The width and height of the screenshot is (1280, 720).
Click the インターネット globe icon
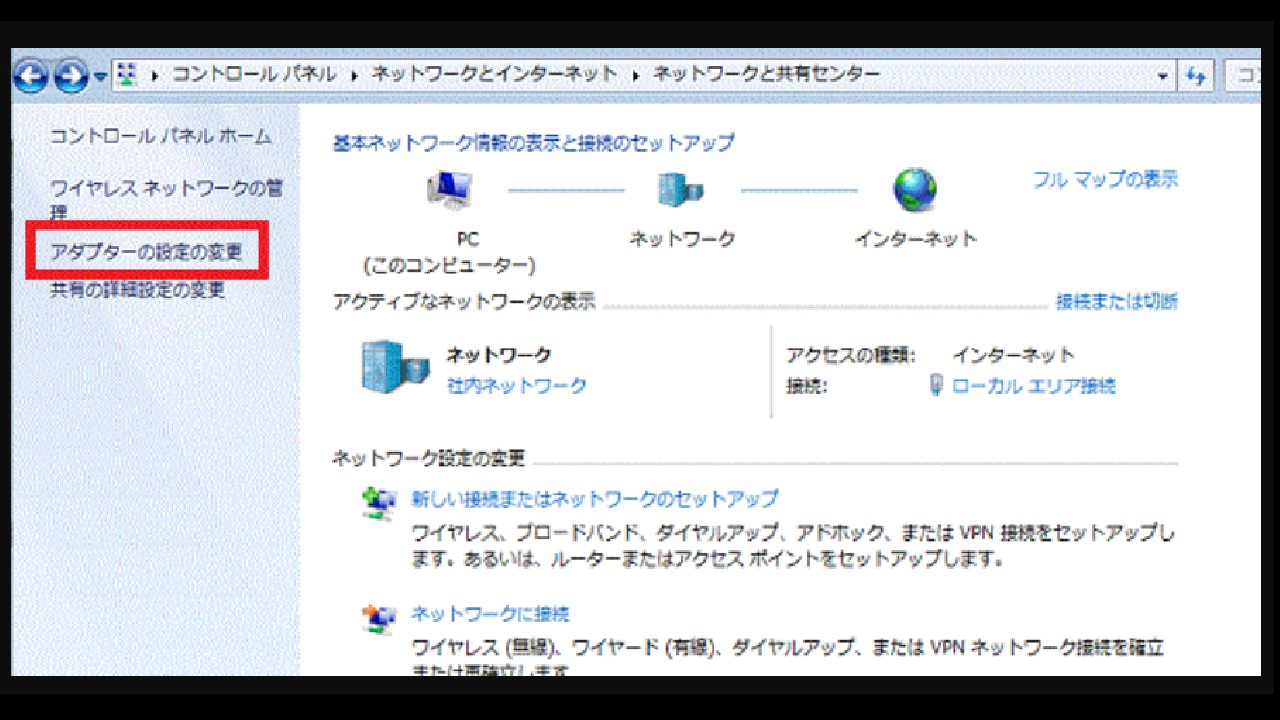pyautogui.click(x=914, y=189)
